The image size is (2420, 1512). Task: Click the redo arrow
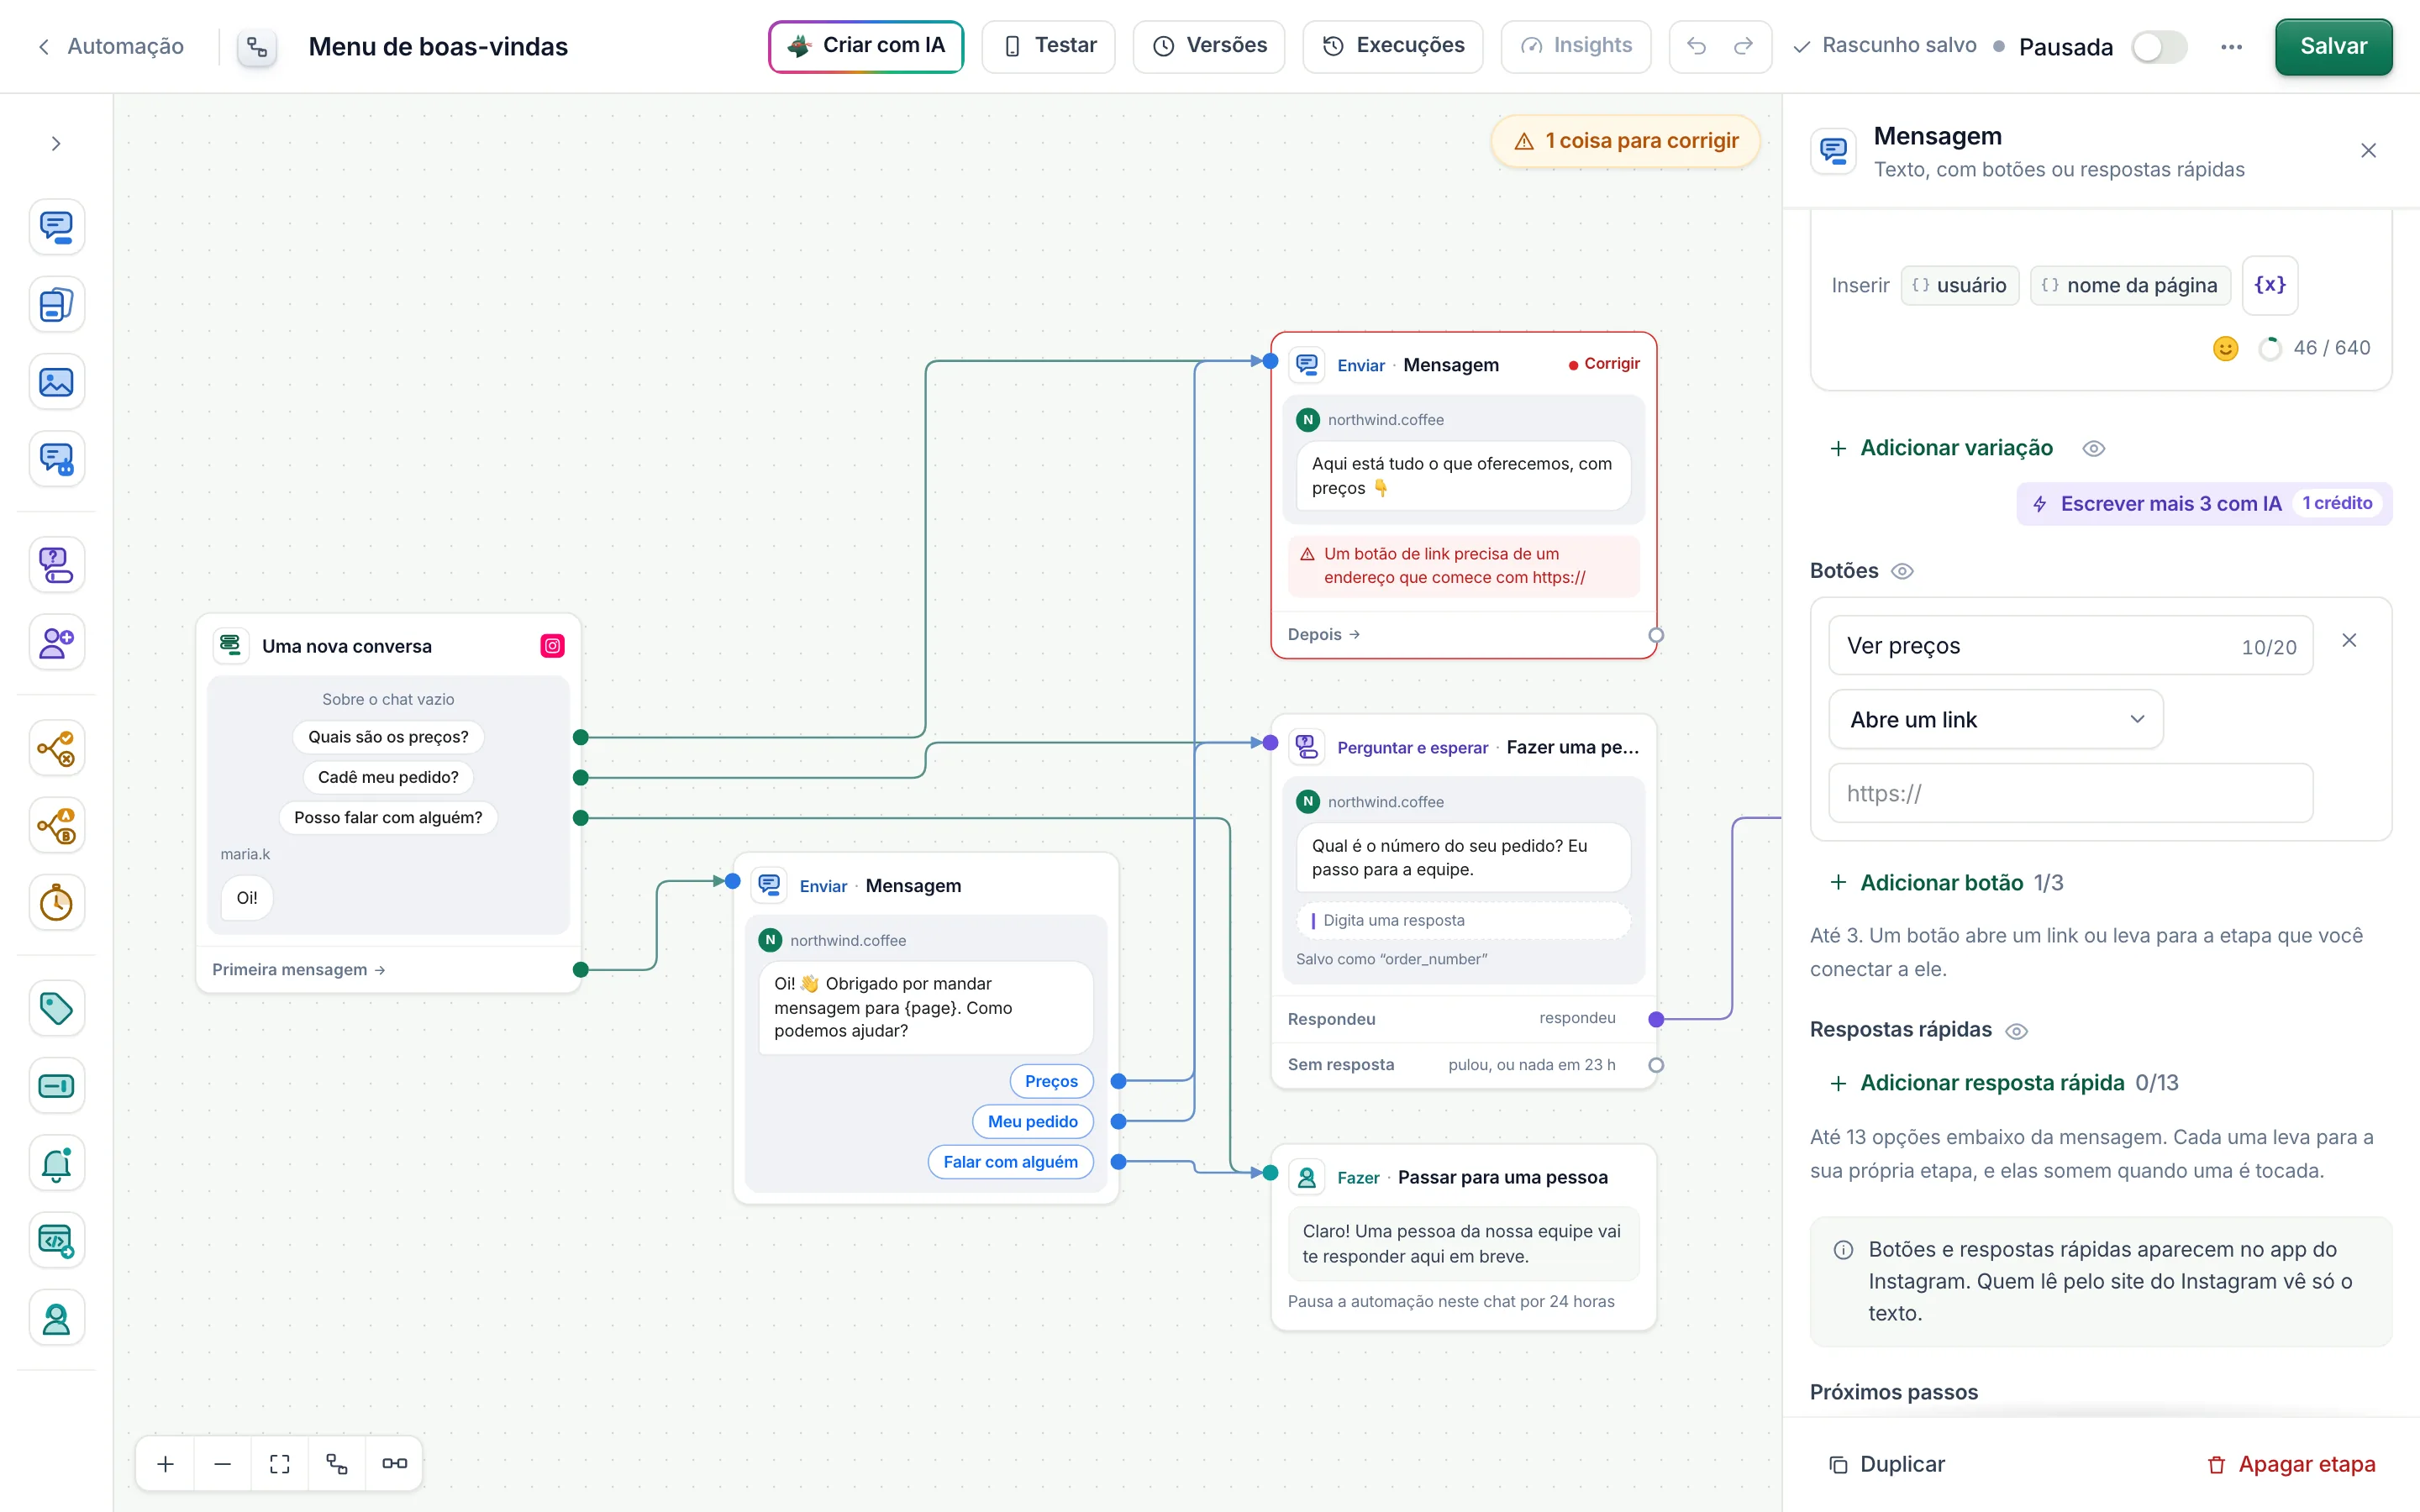coord(1743,46)
